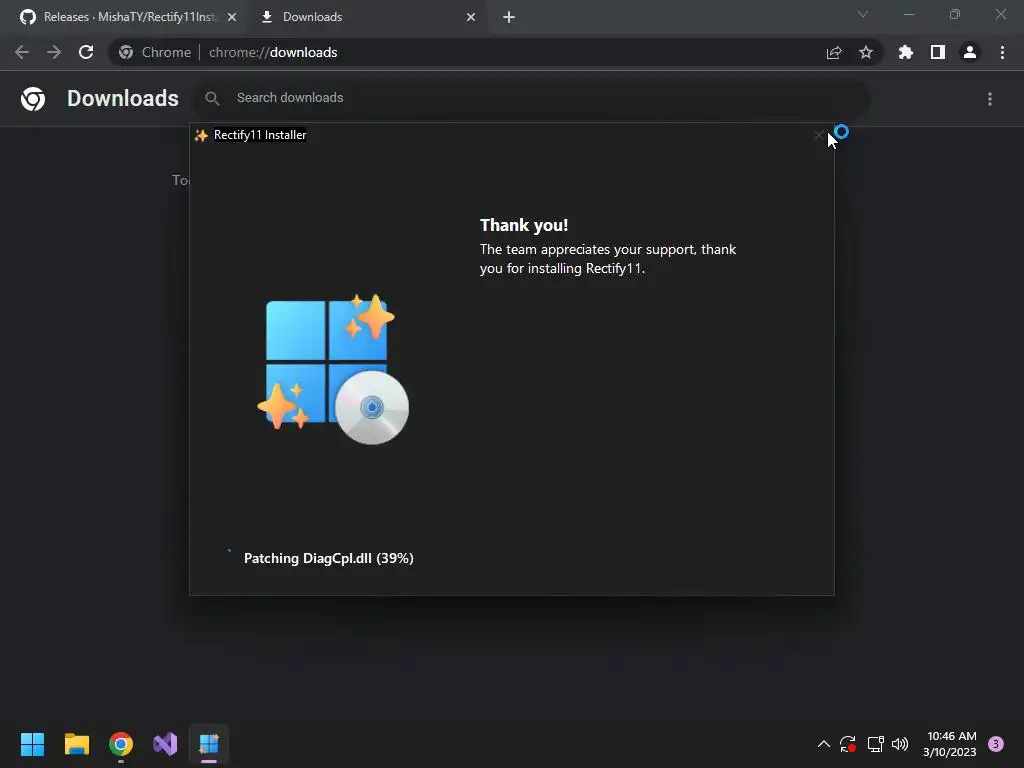
Task: Go back to previous page
Action: coord(22,52)
